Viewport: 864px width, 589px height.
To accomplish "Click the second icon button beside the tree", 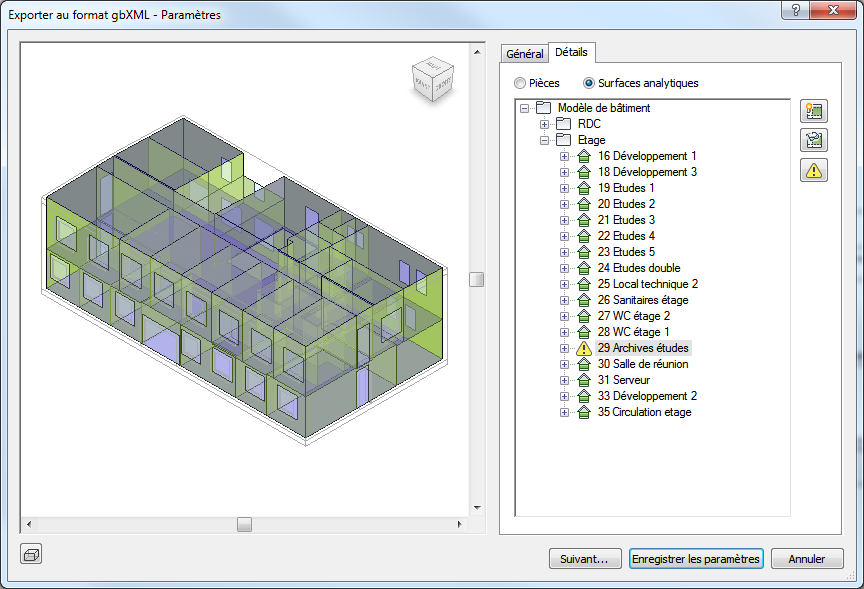I will [x=813, y=141].
